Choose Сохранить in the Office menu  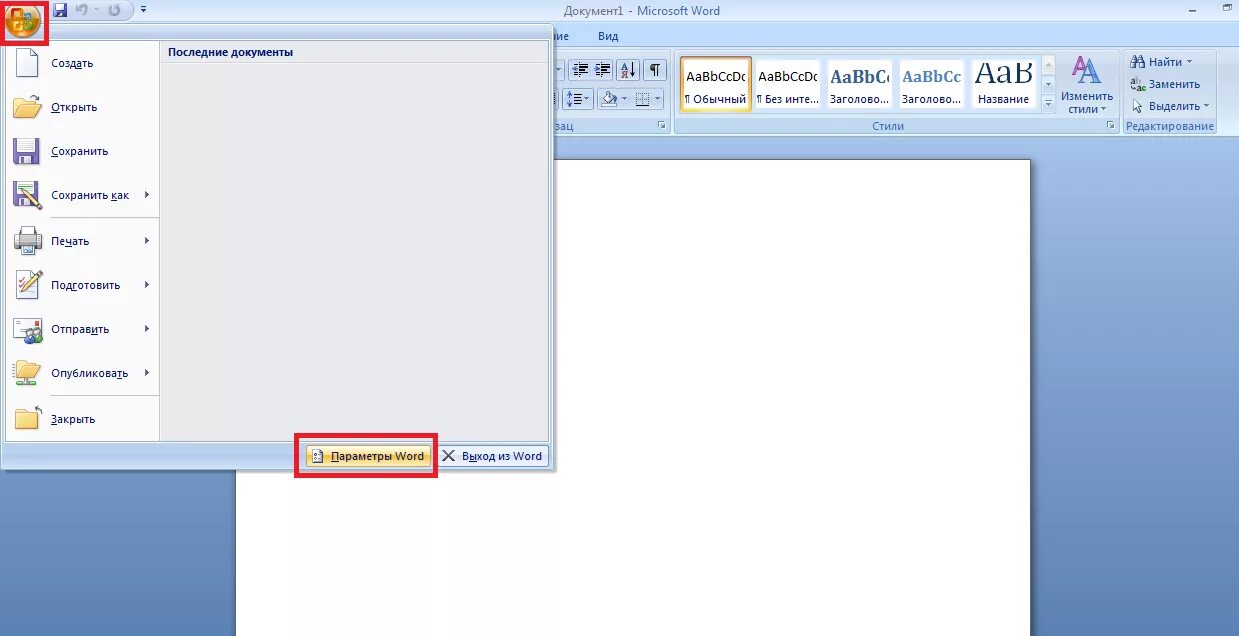(x=82, y=151)
